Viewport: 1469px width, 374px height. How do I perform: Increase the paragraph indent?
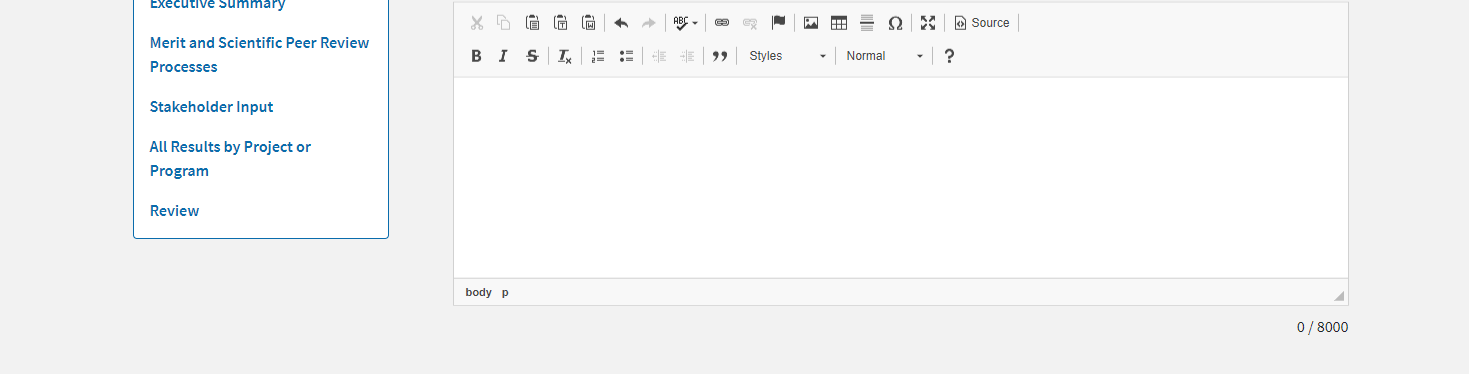pyautogui.click(x=687, y=56)
